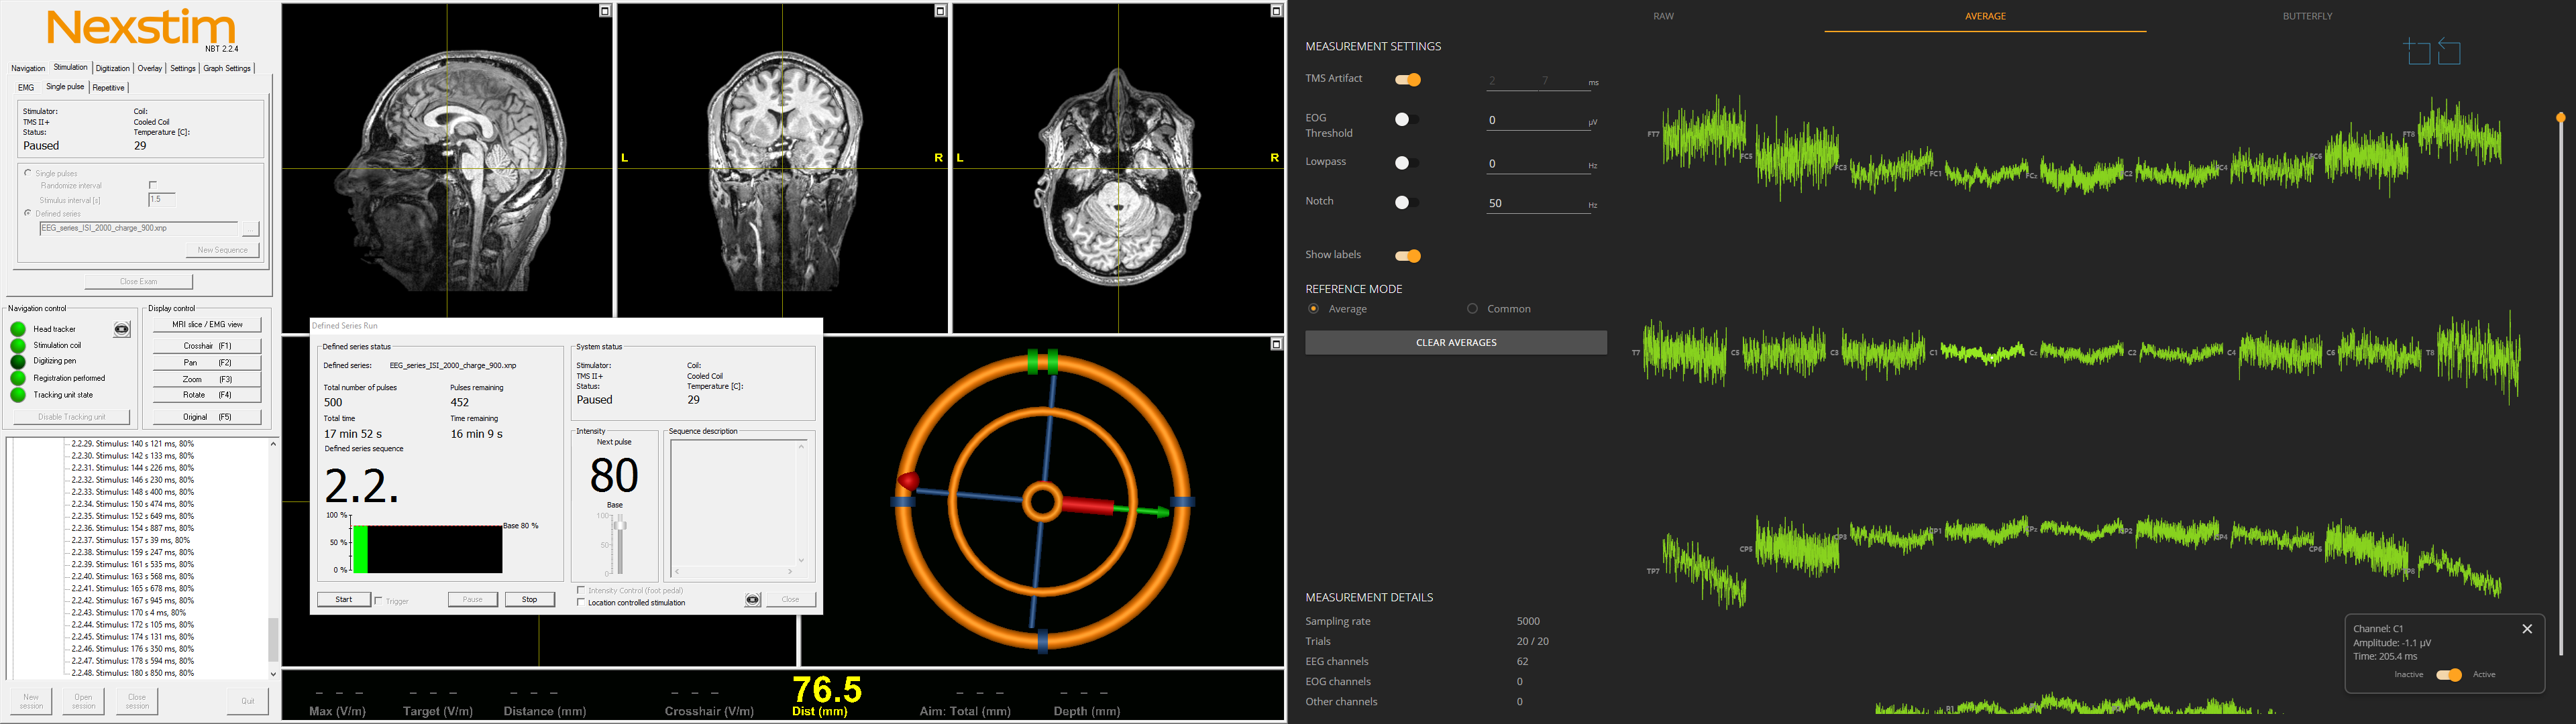Check Location controlled stimulation checkbox

581,603
